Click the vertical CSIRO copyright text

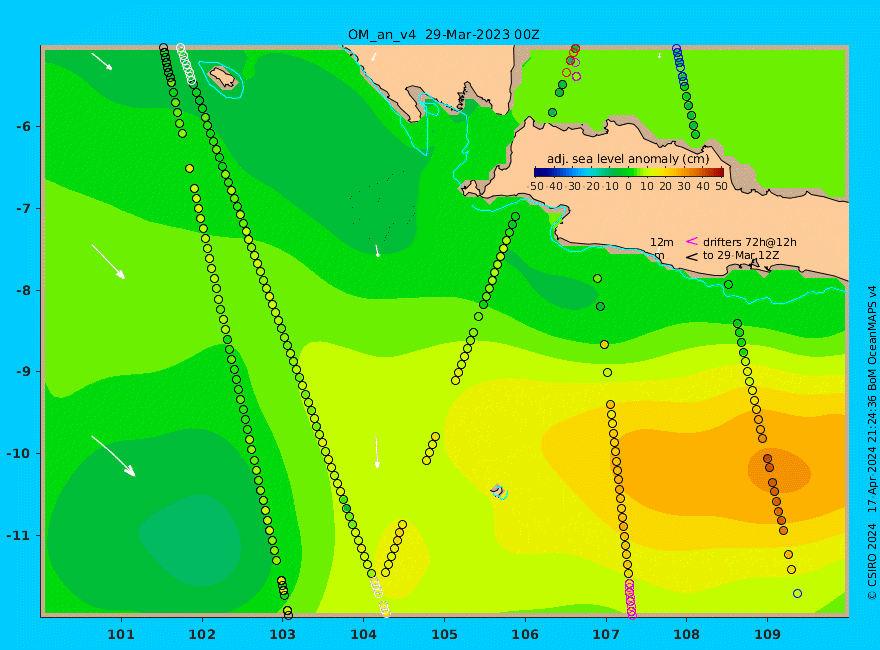pyautogui.click(x=872, y=443)
